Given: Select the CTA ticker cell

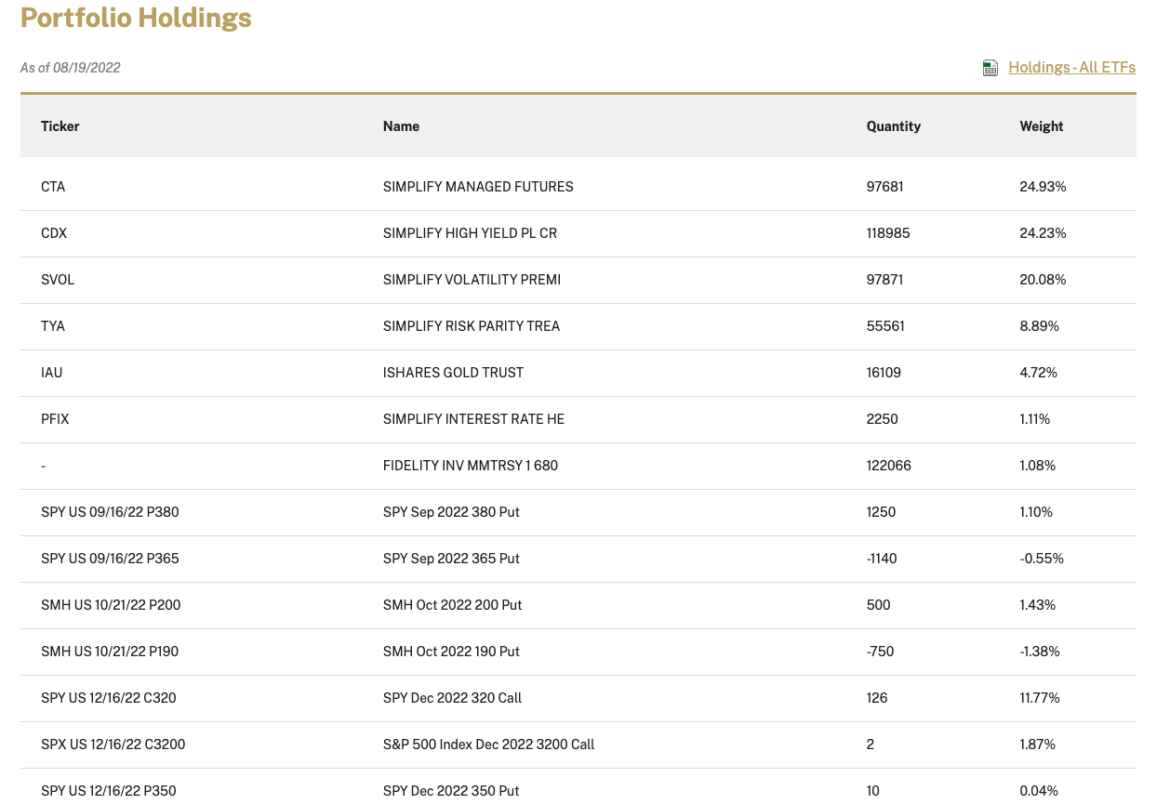Looking at the screenshot, I should (53, 187).
